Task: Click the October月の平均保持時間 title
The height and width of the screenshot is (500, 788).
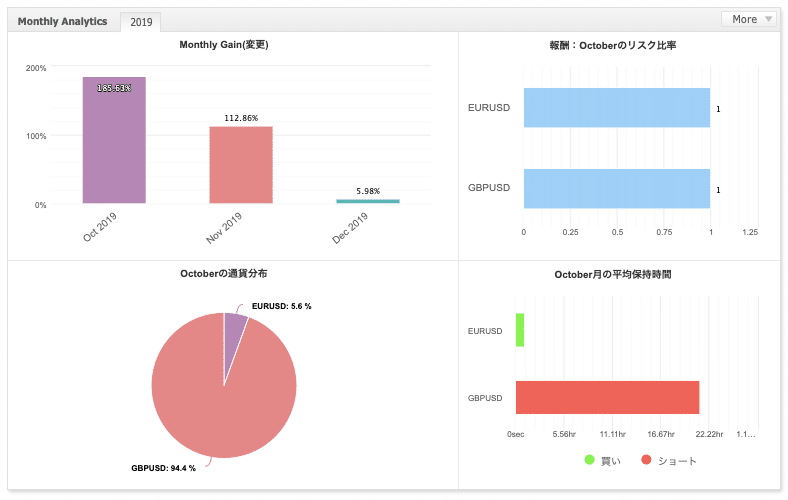Action: pyautogui.click(x=613, y=274)
